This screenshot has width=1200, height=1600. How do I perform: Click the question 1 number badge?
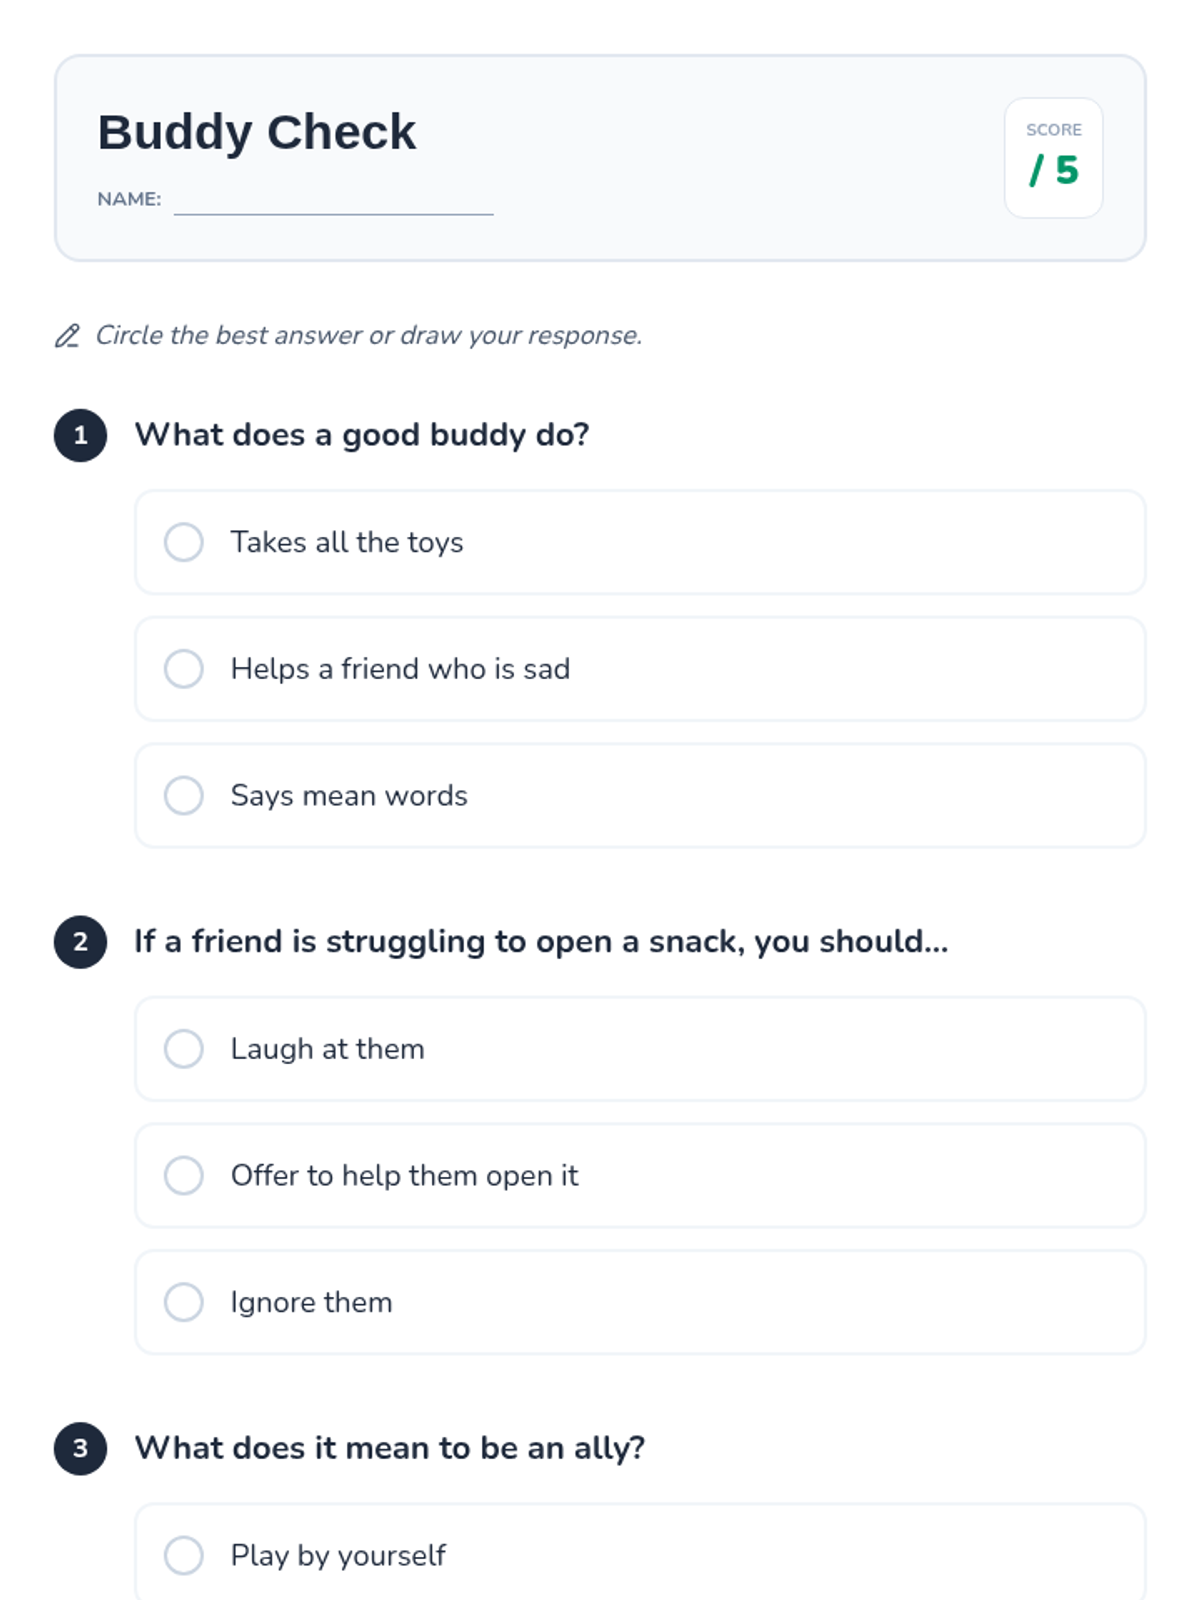pyautogui.click(x=81, y=436)
